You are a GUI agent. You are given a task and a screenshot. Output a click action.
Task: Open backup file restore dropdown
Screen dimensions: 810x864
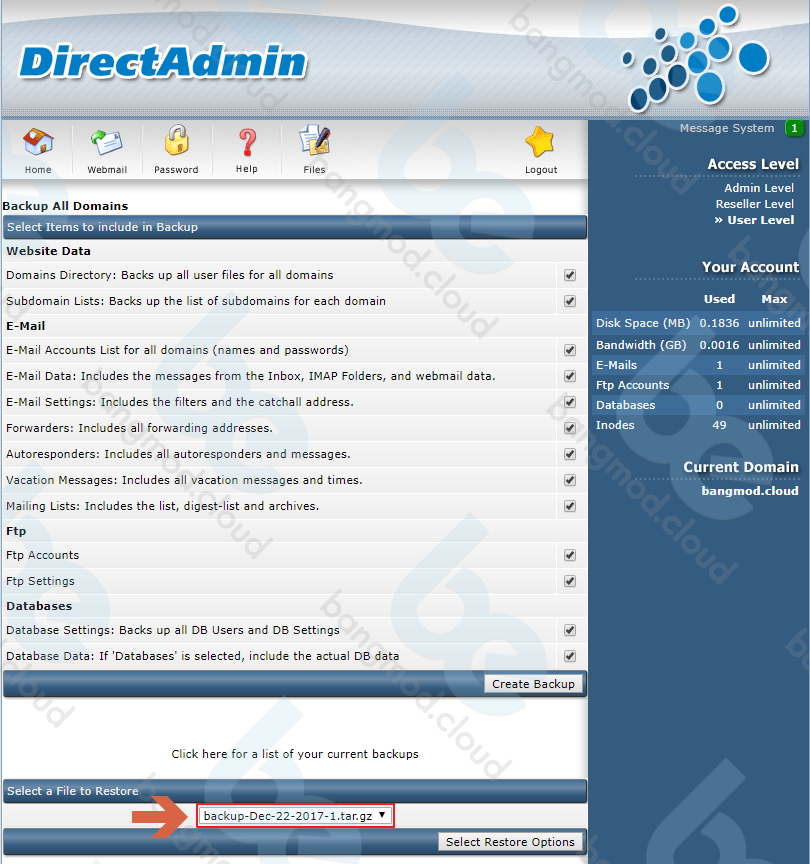(295, 816)
